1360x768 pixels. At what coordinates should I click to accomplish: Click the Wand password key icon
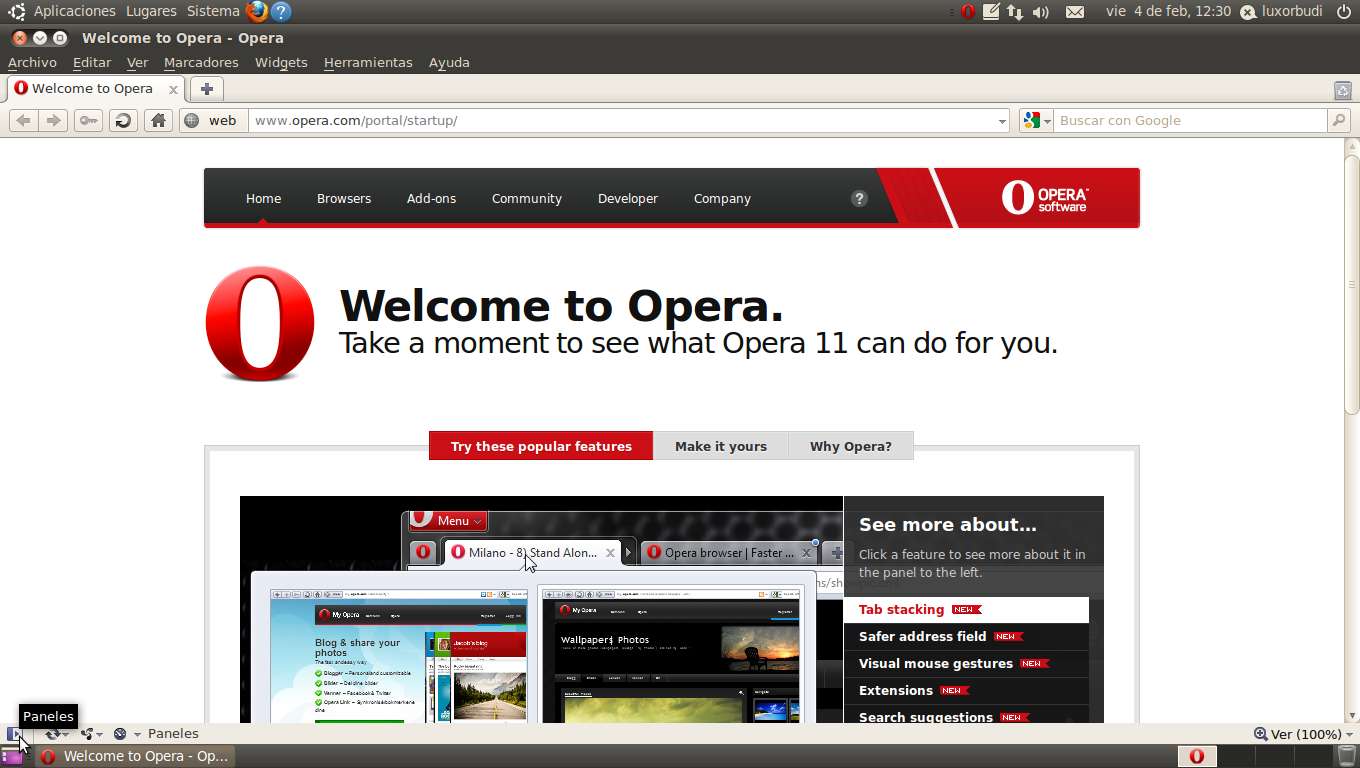[88, 120]
